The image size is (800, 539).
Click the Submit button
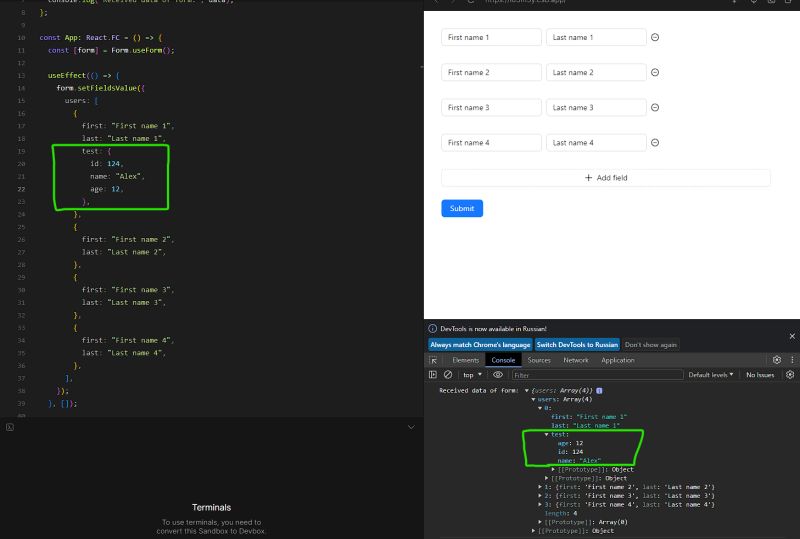[x=462, y=208]
